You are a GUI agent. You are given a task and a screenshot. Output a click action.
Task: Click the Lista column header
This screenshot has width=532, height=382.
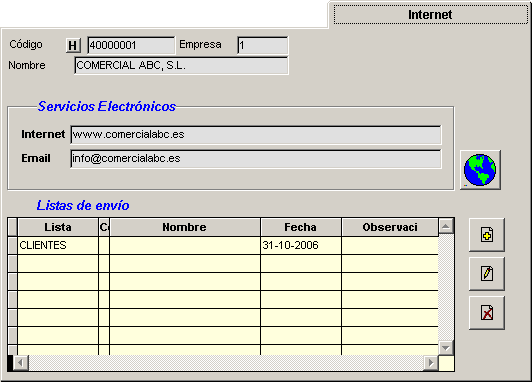click(x=58, y=227)
